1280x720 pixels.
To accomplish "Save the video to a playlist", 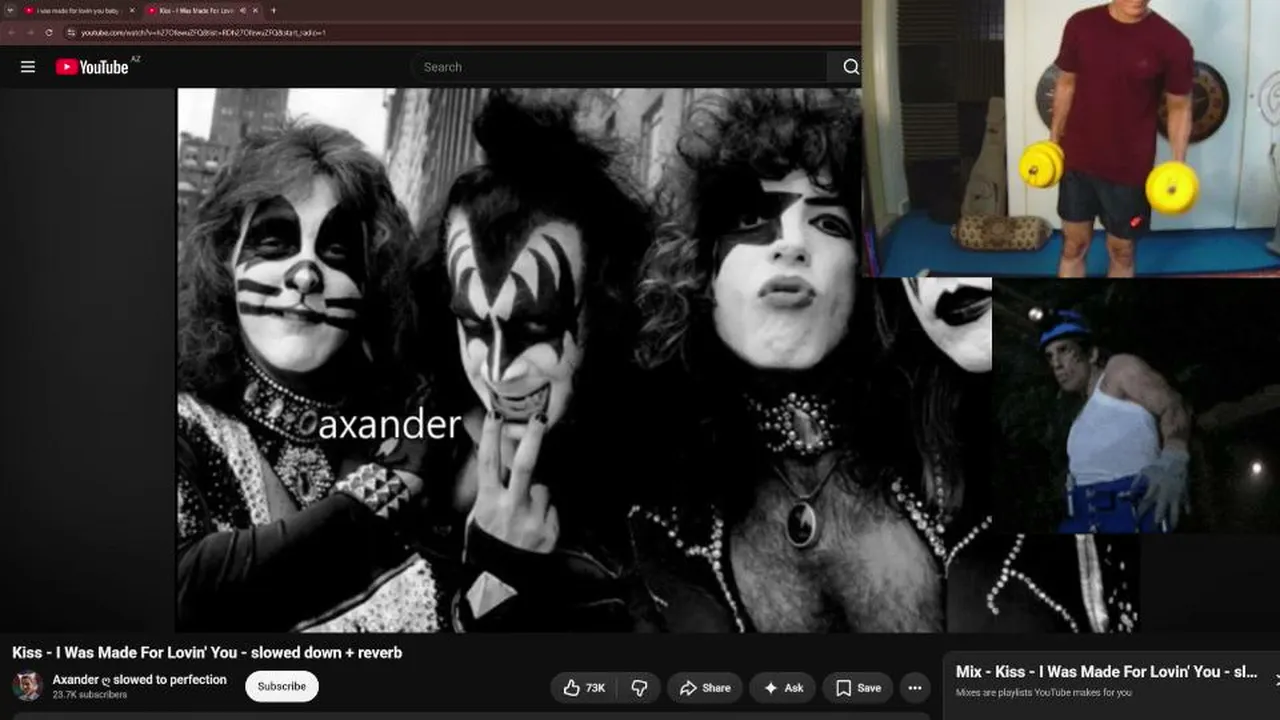I will pyautogui.click(x=858, y=688).
